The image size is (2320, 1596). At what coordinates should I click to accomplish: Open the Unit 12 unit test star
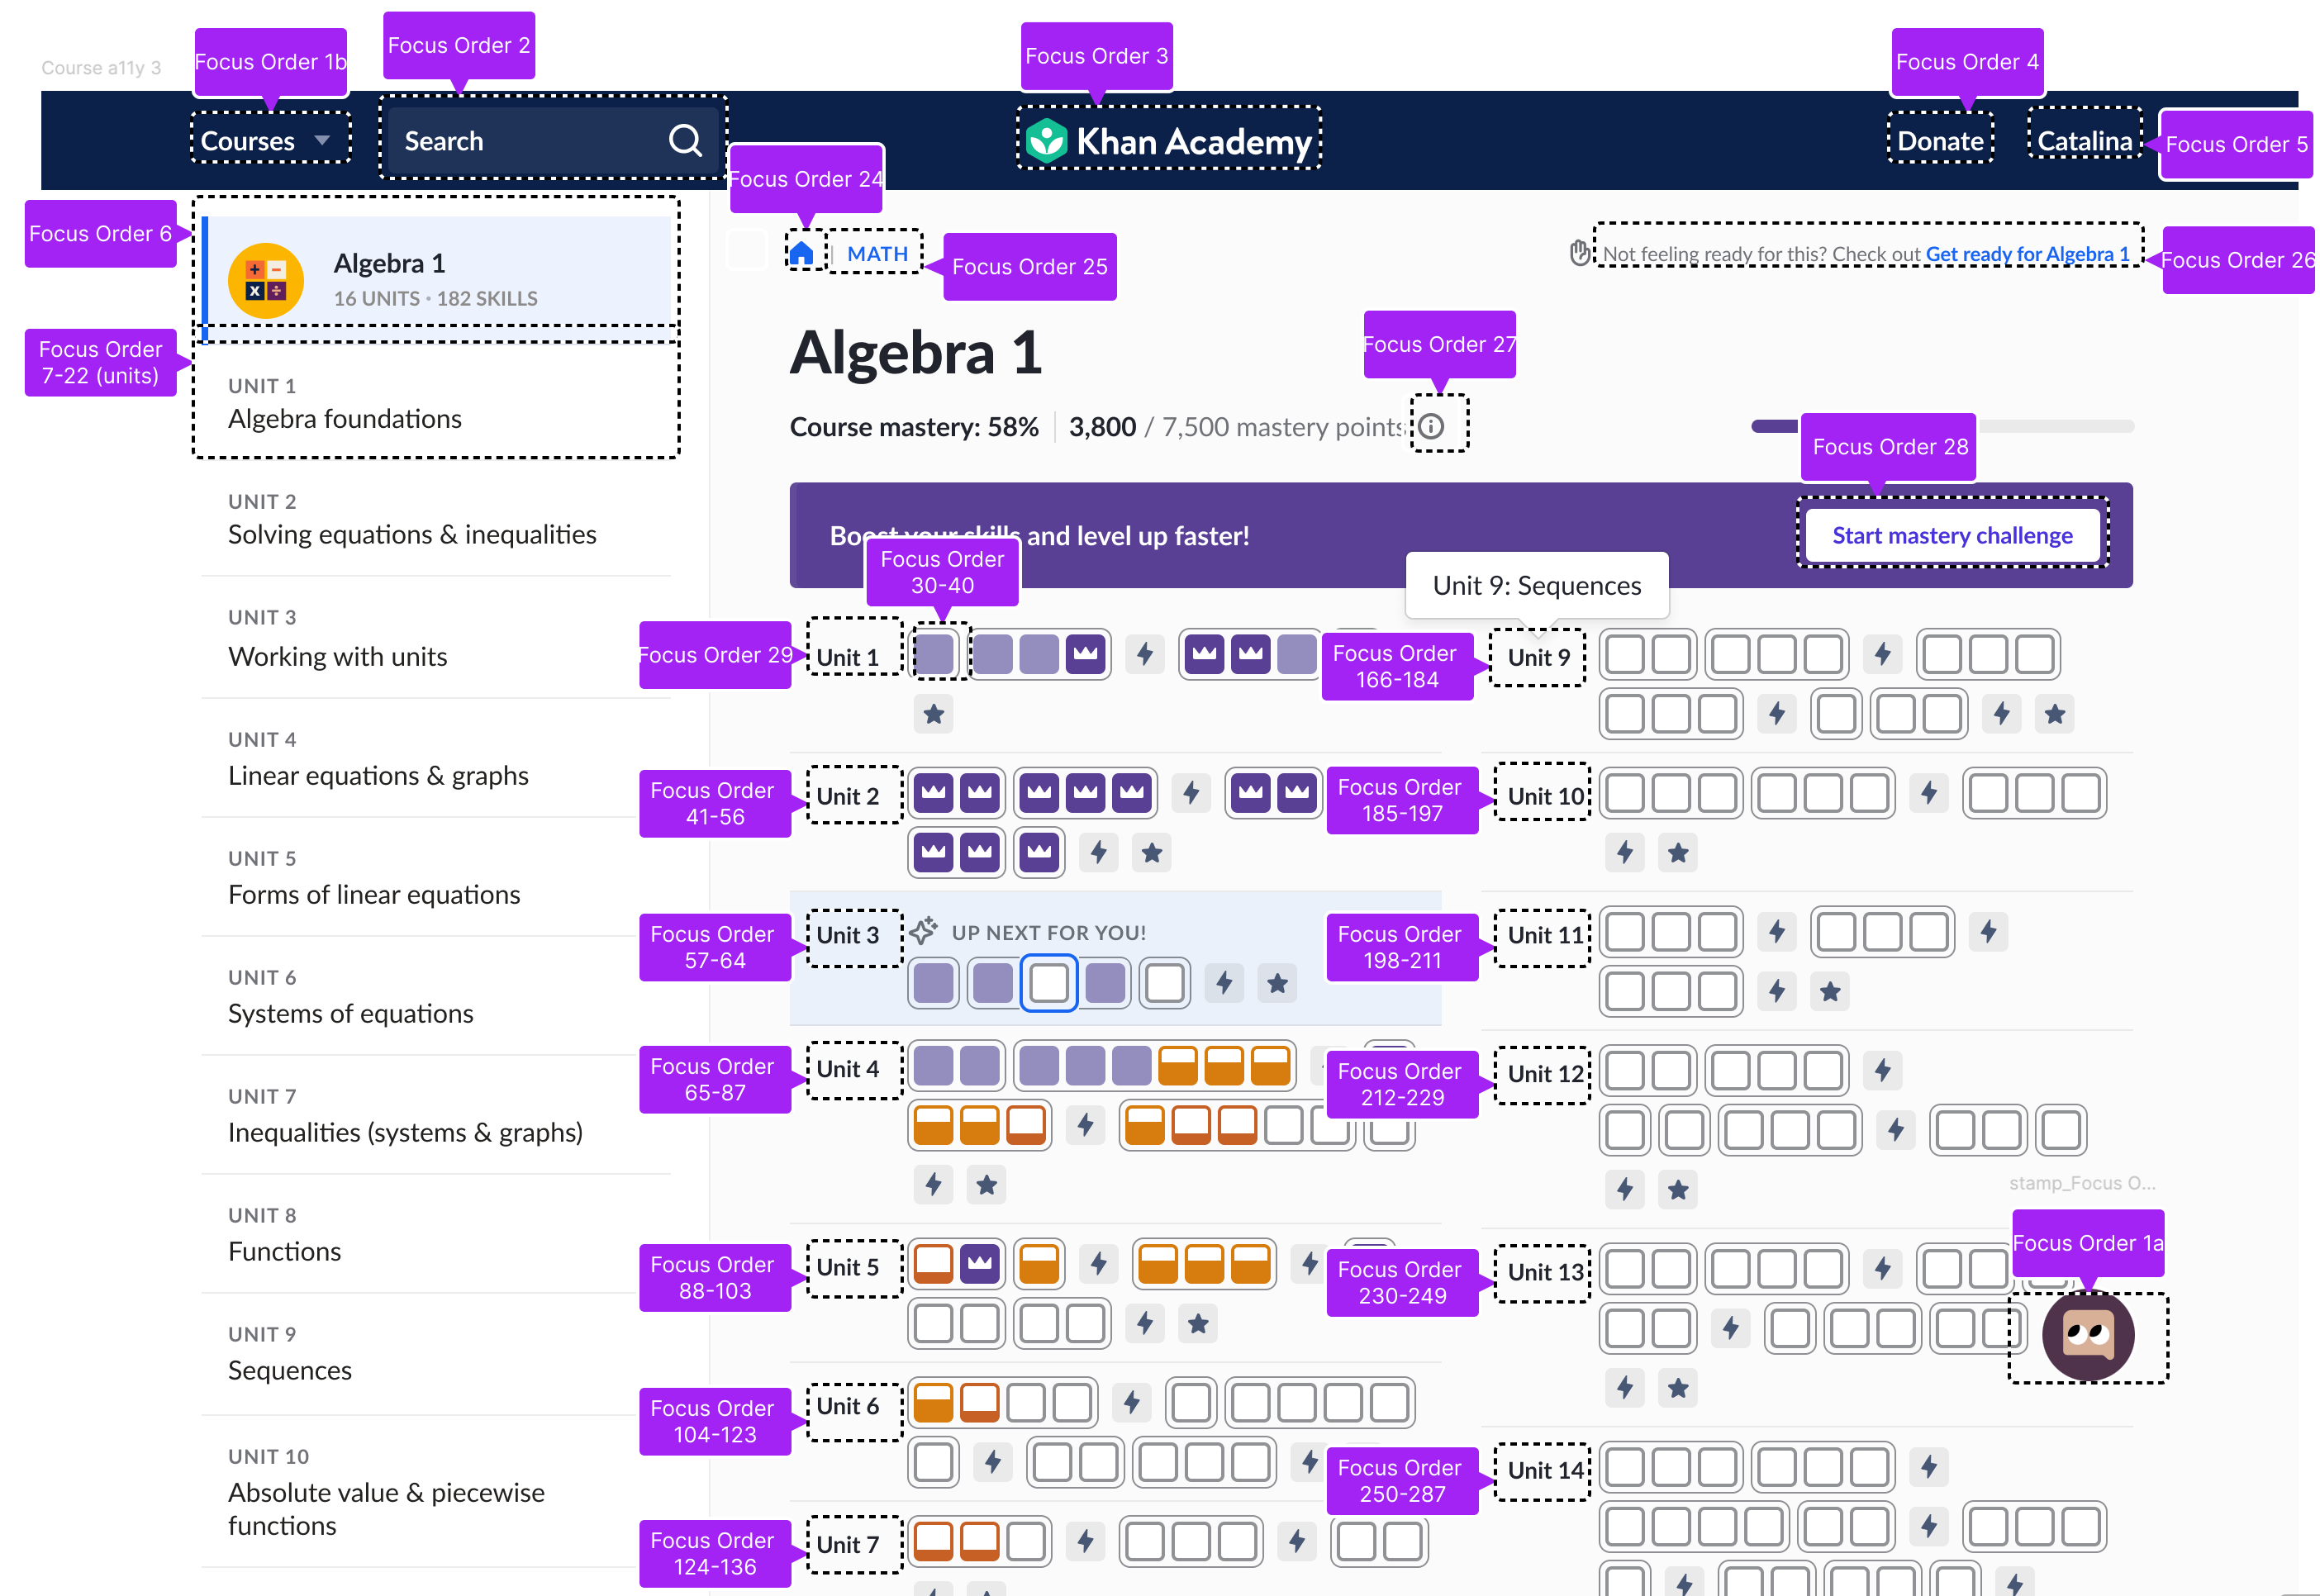coord(1678,1190)
